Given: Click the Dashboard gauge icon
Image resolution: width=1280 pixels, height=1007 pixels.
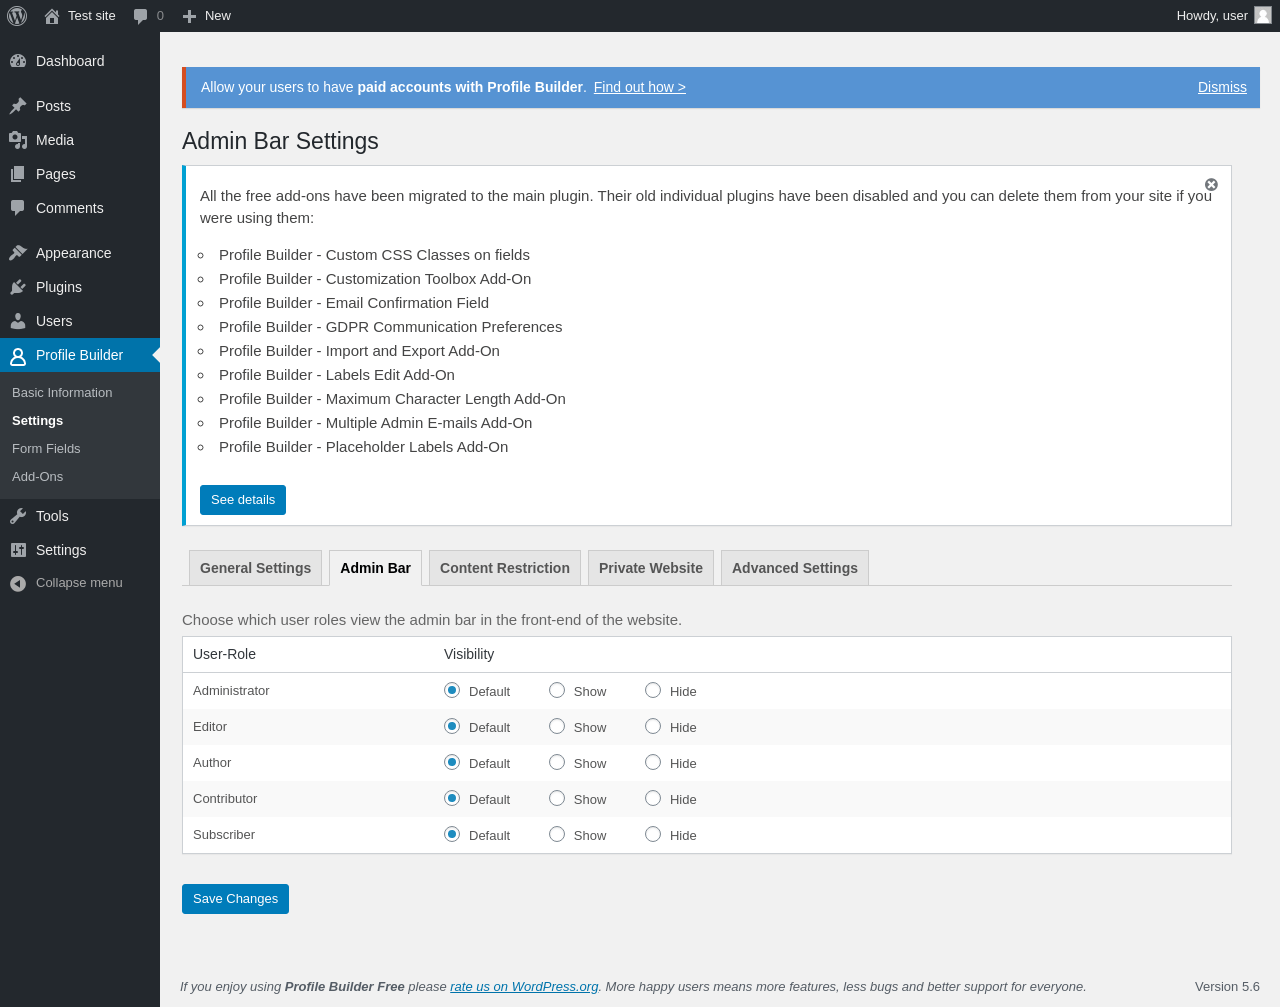Looking at the screenshot, I should click(18, 61).
